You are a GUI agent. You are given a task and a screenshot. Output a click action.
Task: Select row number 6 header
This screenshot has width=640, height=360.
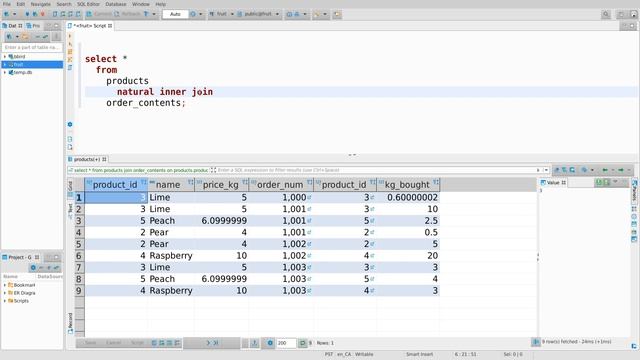tap(79, 256)
